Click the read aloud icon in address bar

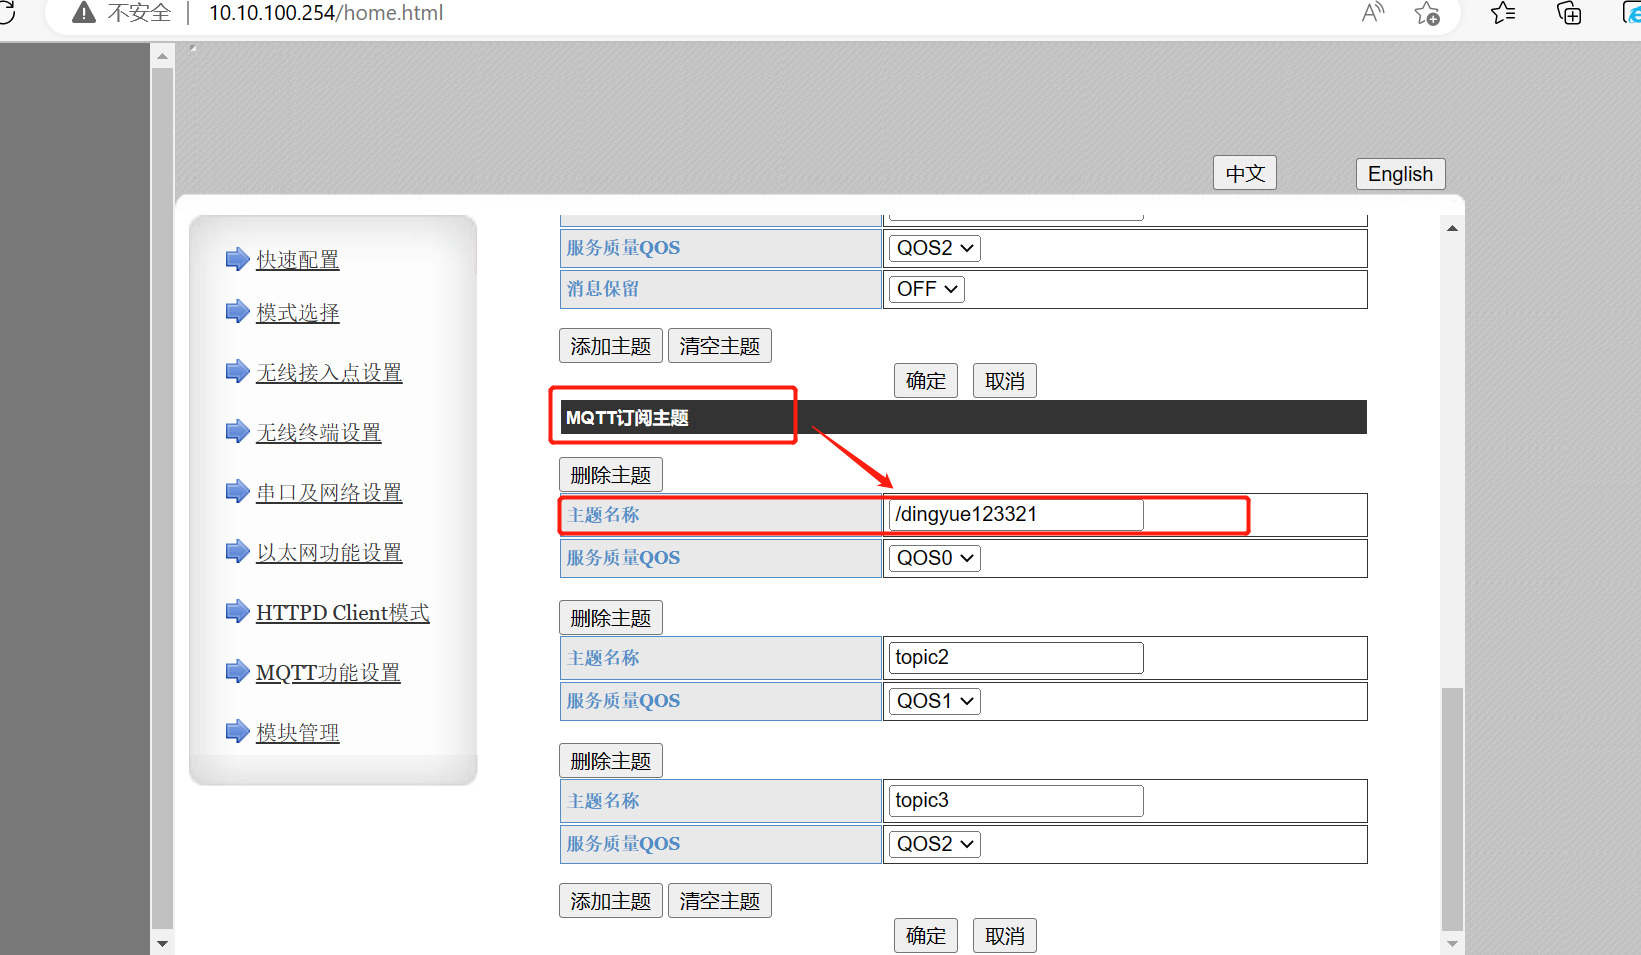[1373, 13]
